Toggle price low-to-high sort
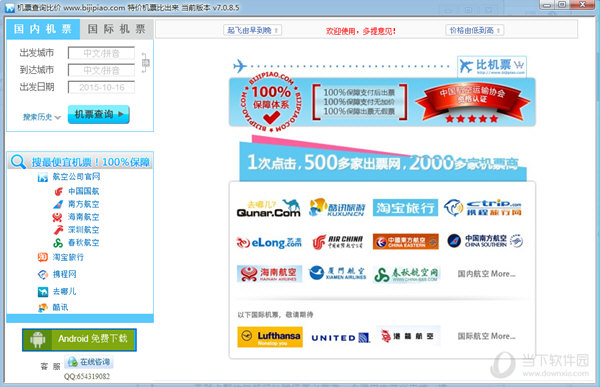The width and height of the screenshot is (600, 387). 474,30
